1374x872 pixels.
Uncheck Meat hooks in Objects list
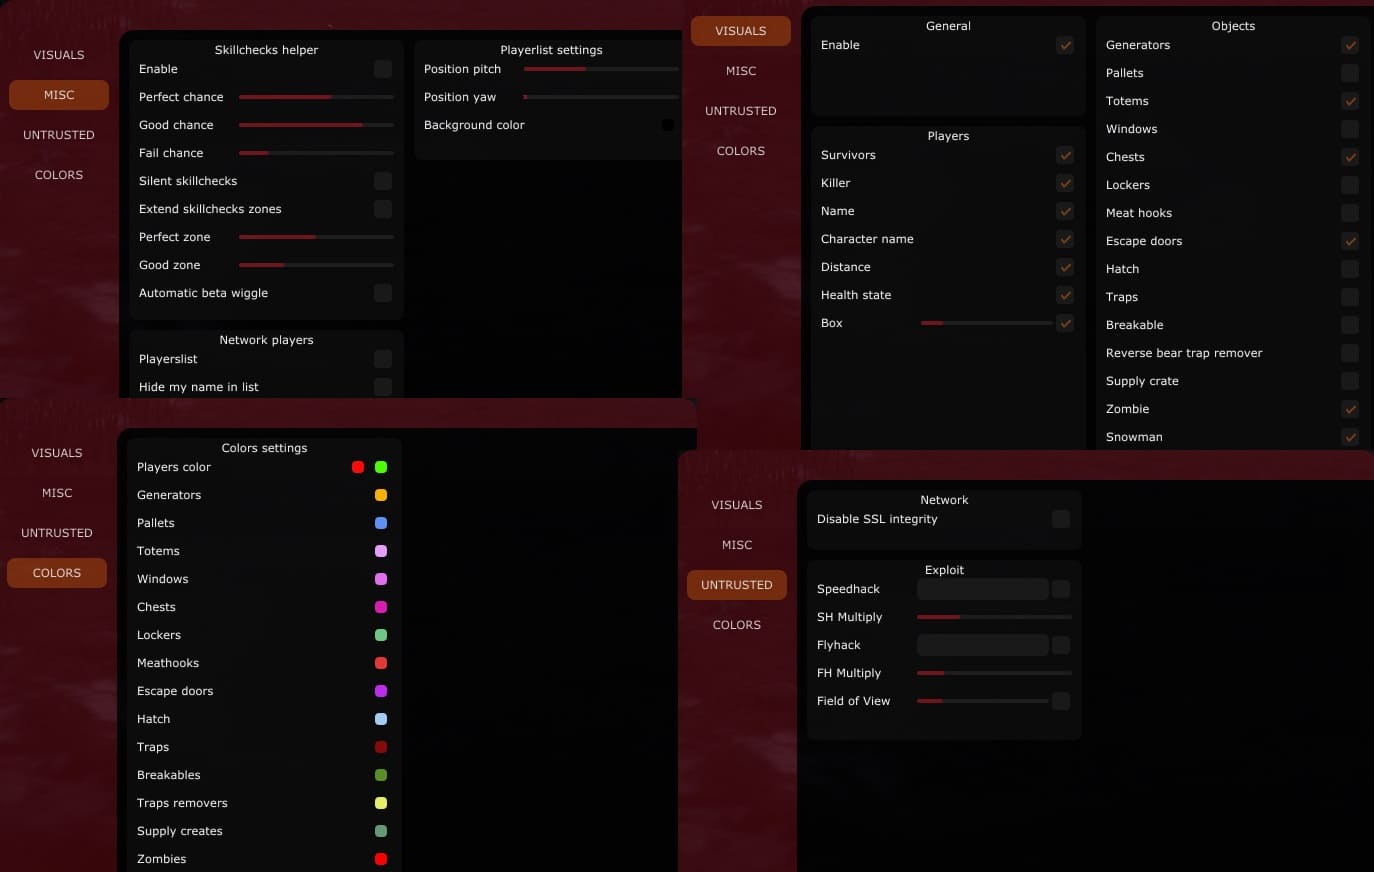coord(1350,213)
